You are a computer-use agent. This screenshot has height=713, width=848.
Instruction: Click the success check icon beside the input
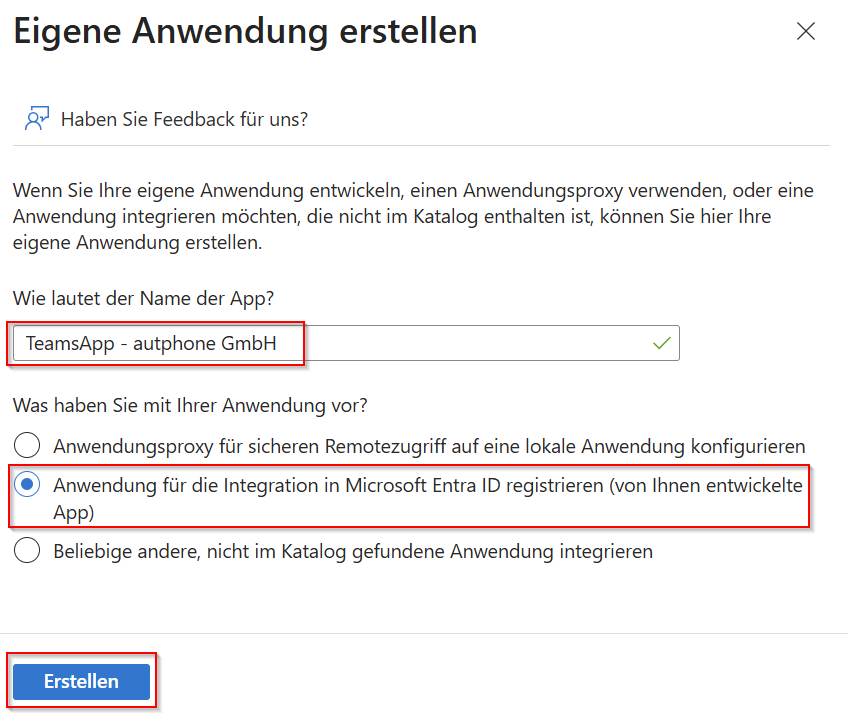coord(659,342)
